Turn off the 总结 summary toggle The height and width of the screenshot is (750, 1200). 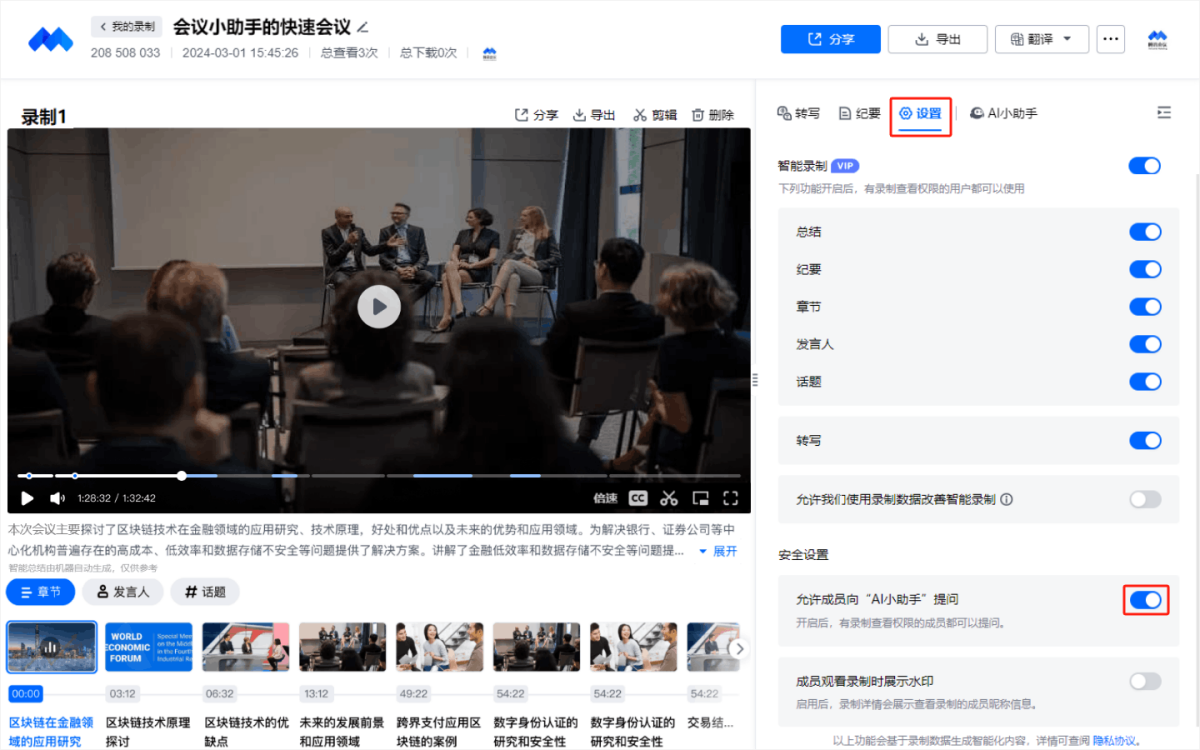point(1145,232)
